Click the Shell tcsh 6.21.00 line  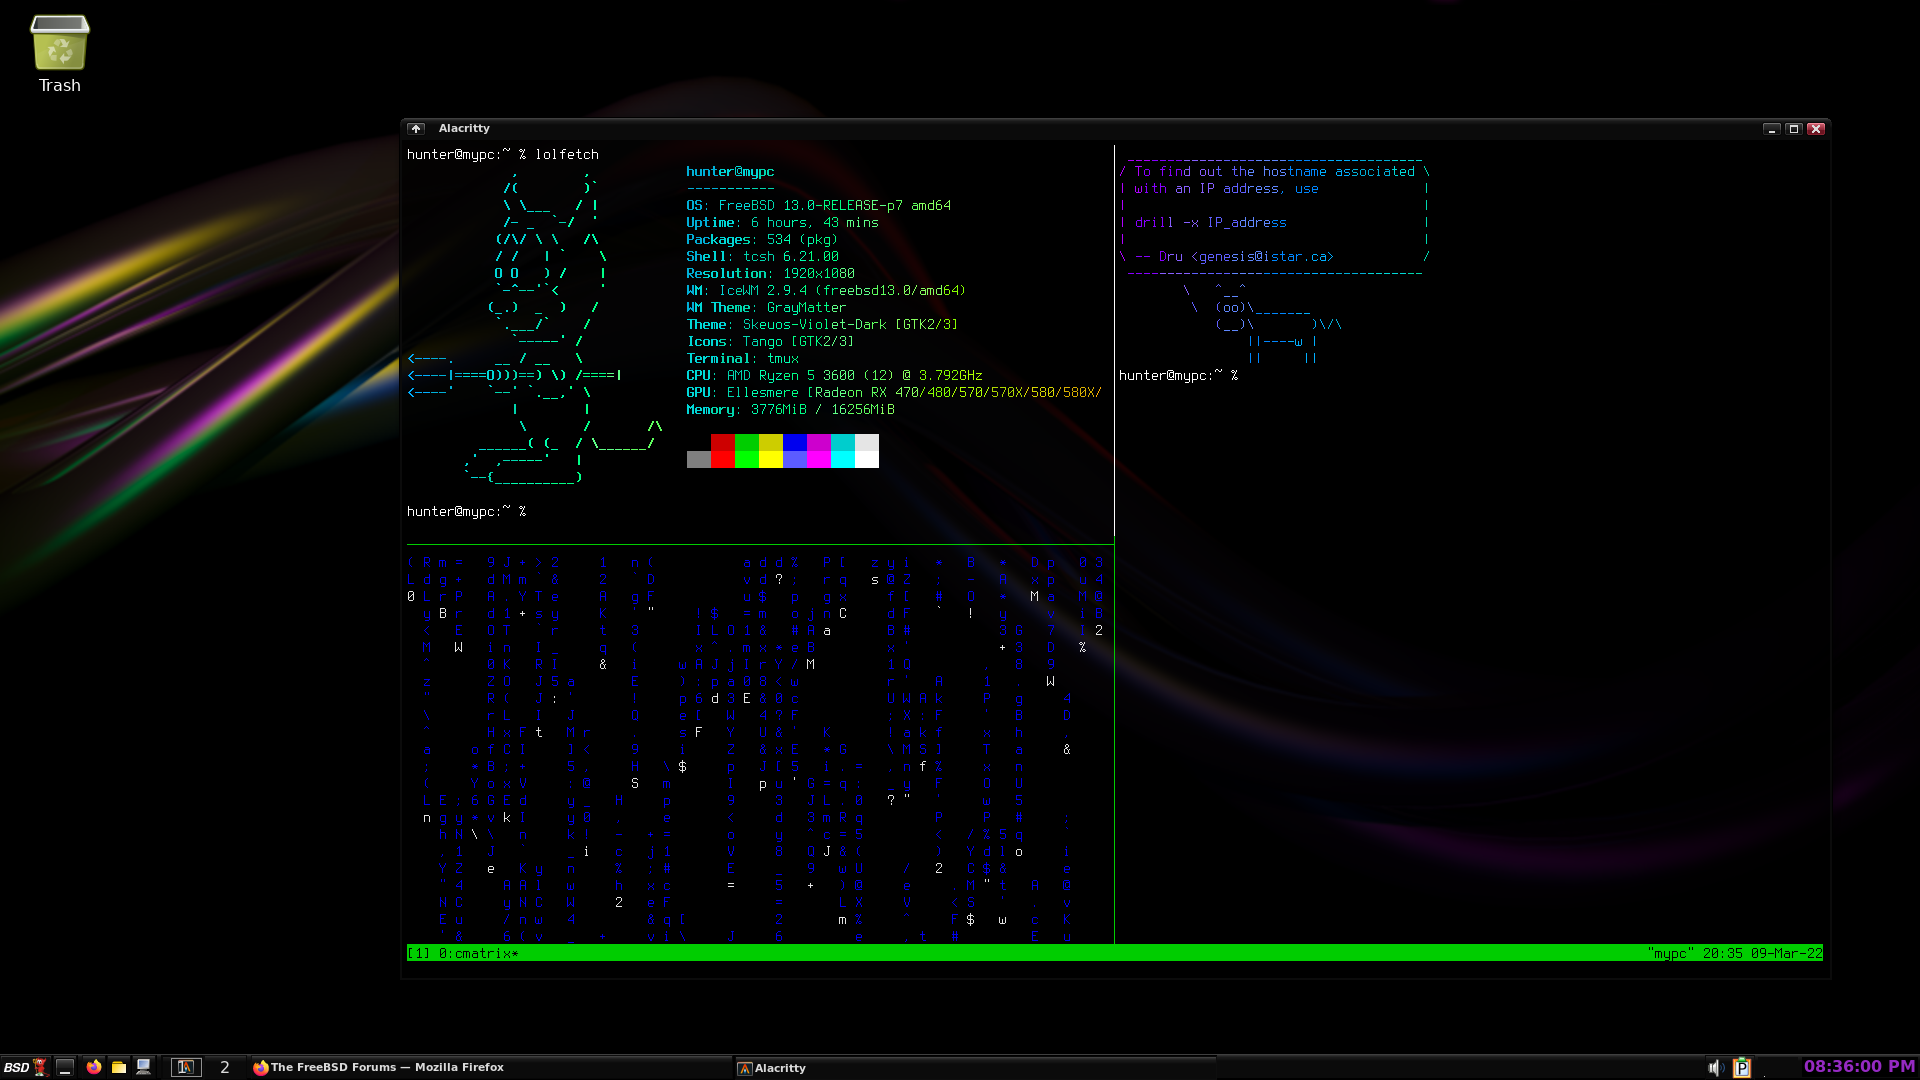click(762, 256)
